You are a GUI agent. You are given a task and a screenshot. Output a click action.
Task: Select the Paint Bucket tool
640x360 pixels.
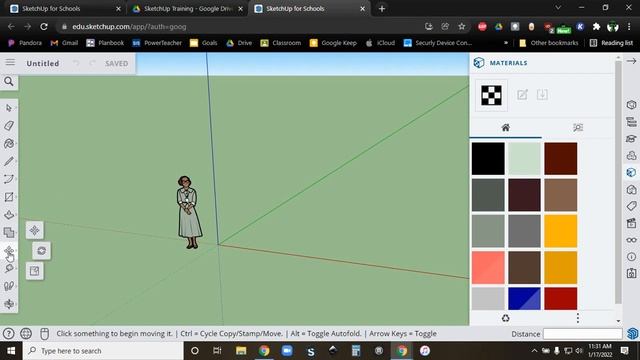point(9,144)
